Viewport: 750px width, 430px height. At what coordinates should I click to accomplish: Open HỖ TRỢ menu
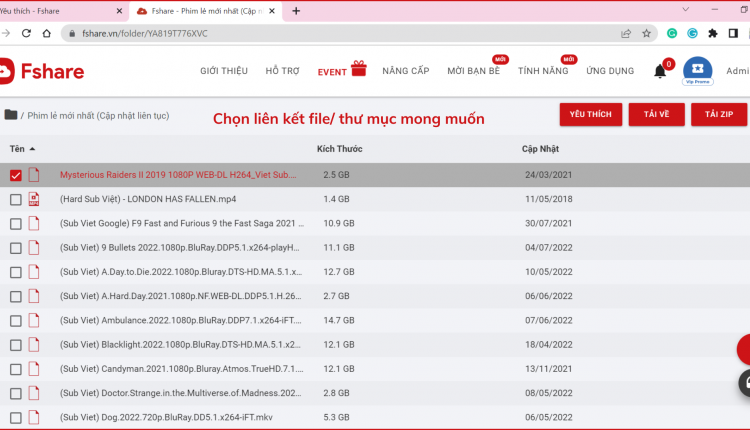282,71
